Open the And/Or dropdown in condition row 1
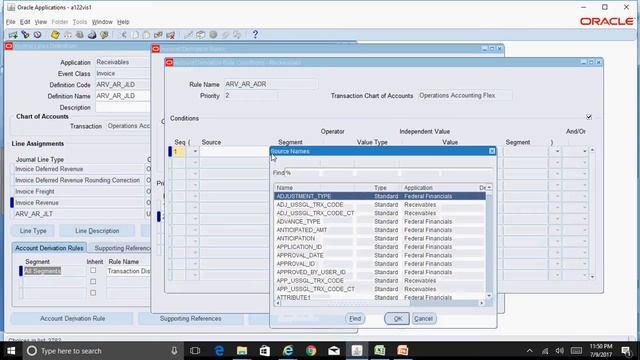640x360 pixels. point(585,151)
